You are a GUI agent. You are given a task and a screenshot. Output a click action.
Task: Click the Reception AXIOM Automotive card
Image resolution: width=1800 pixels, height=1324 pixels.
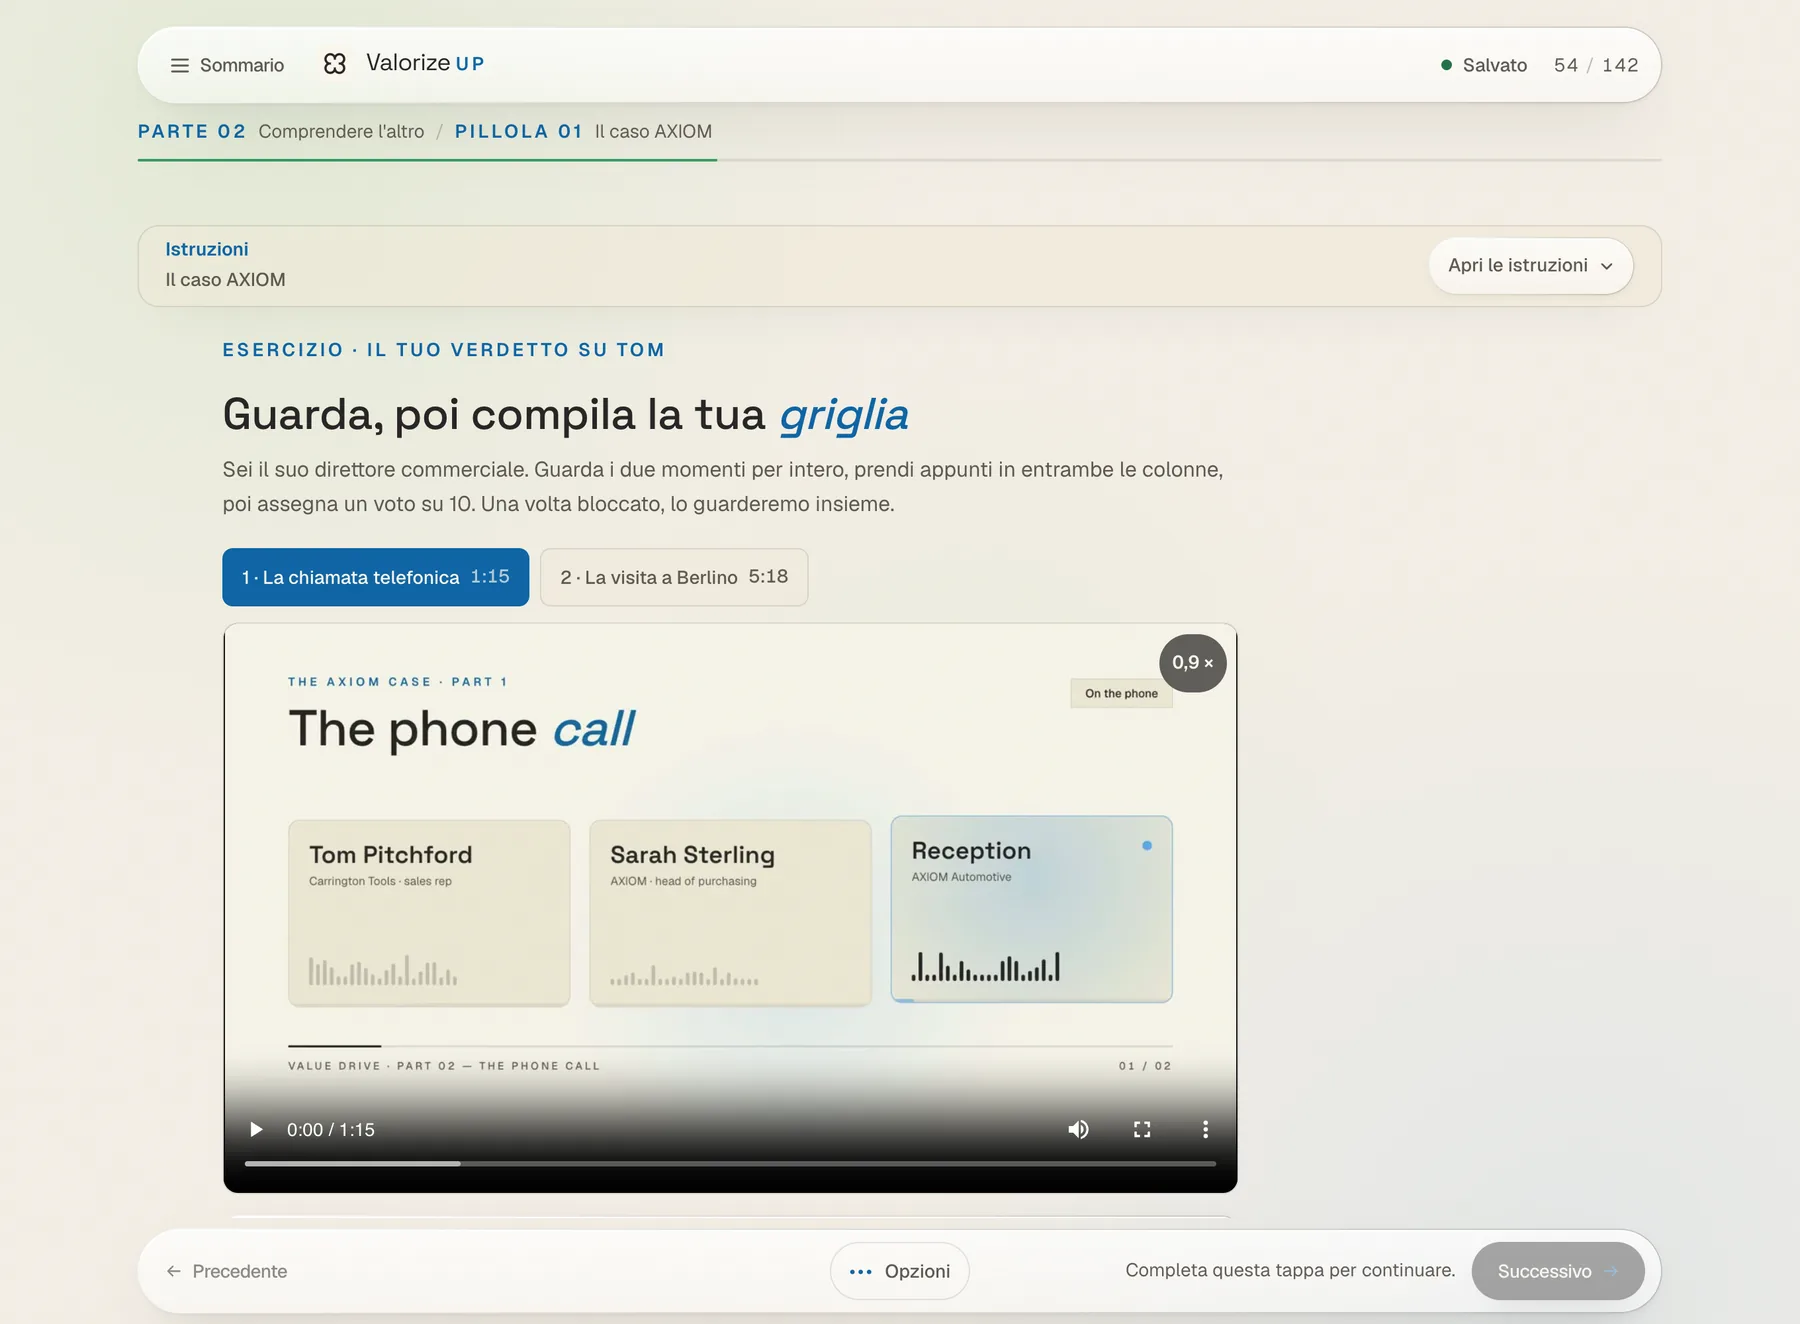1031,909
